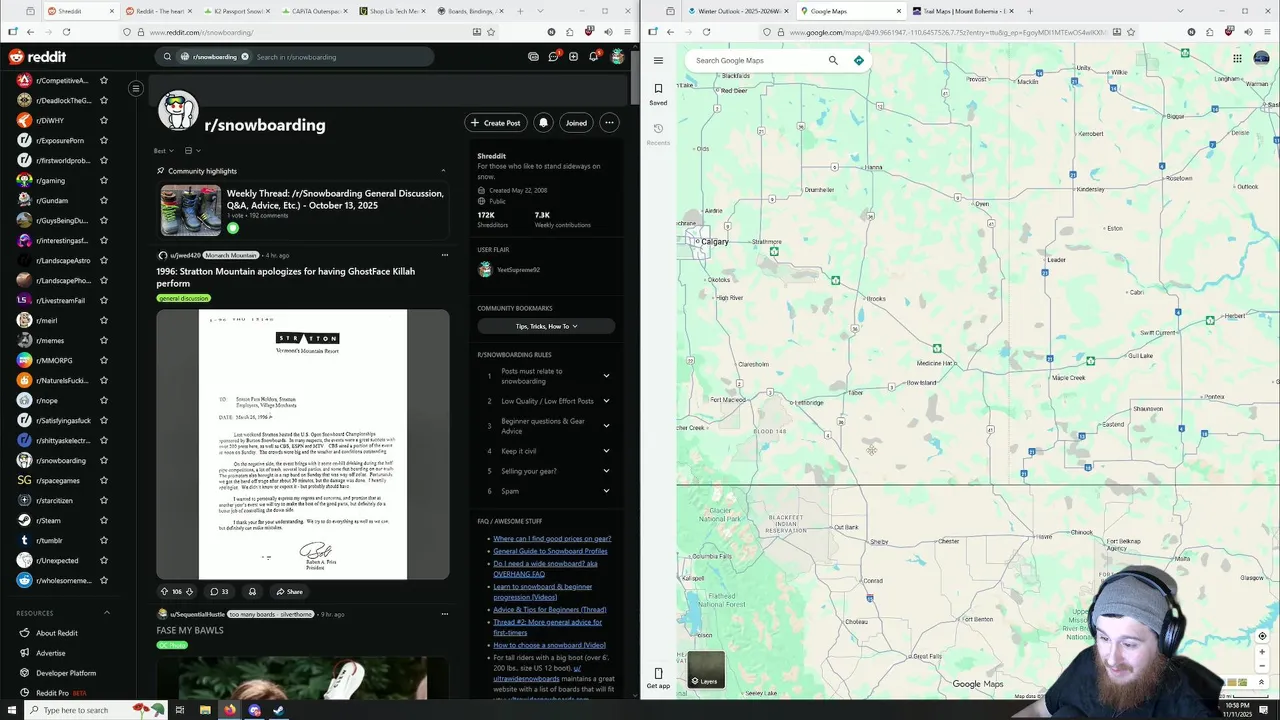The height and width of the screenshot is (720, 1280).
Task: Favorite r/Steam with star toggle
Action: [104, 520]
